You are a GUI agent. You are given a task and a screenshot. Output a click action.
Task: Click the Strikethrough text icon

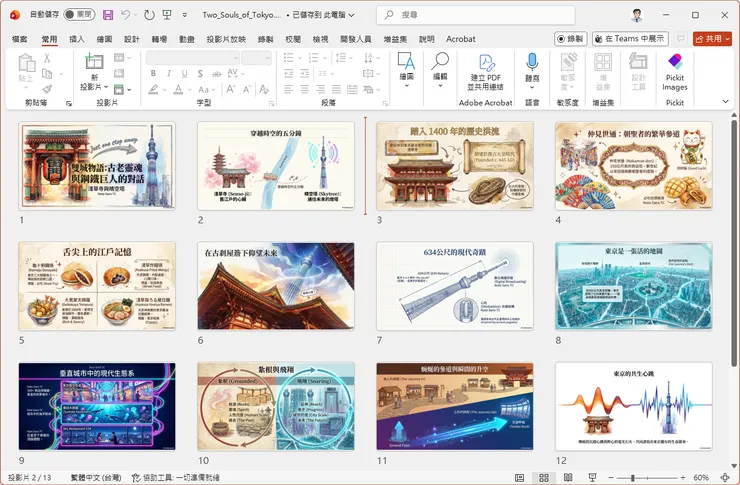click(216, 74)
